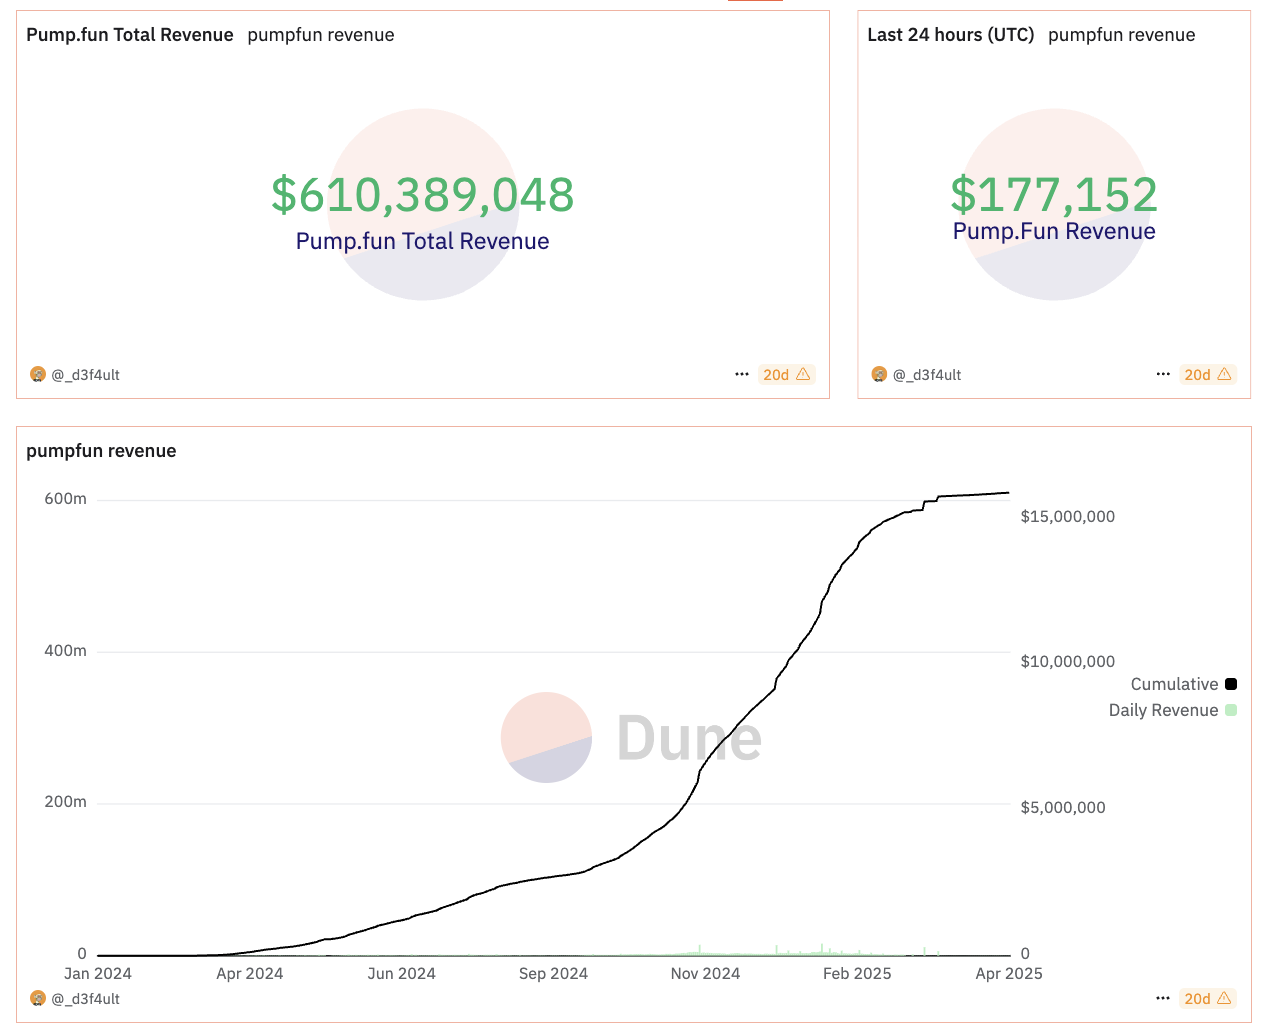This screenshot has height=1036, width=1262.
Task: Click the 600m left axis label
Action: (65, 499)
